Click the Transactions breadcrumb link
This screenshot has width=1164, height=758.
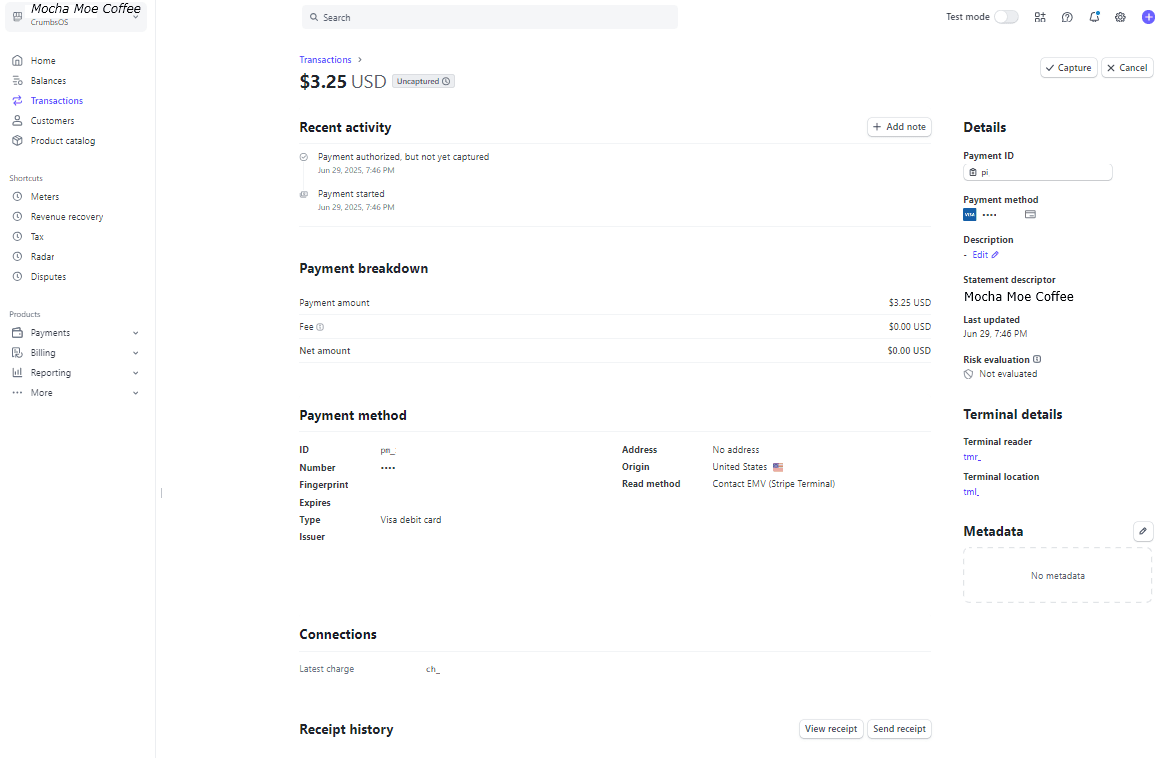(x=325, y=60)
